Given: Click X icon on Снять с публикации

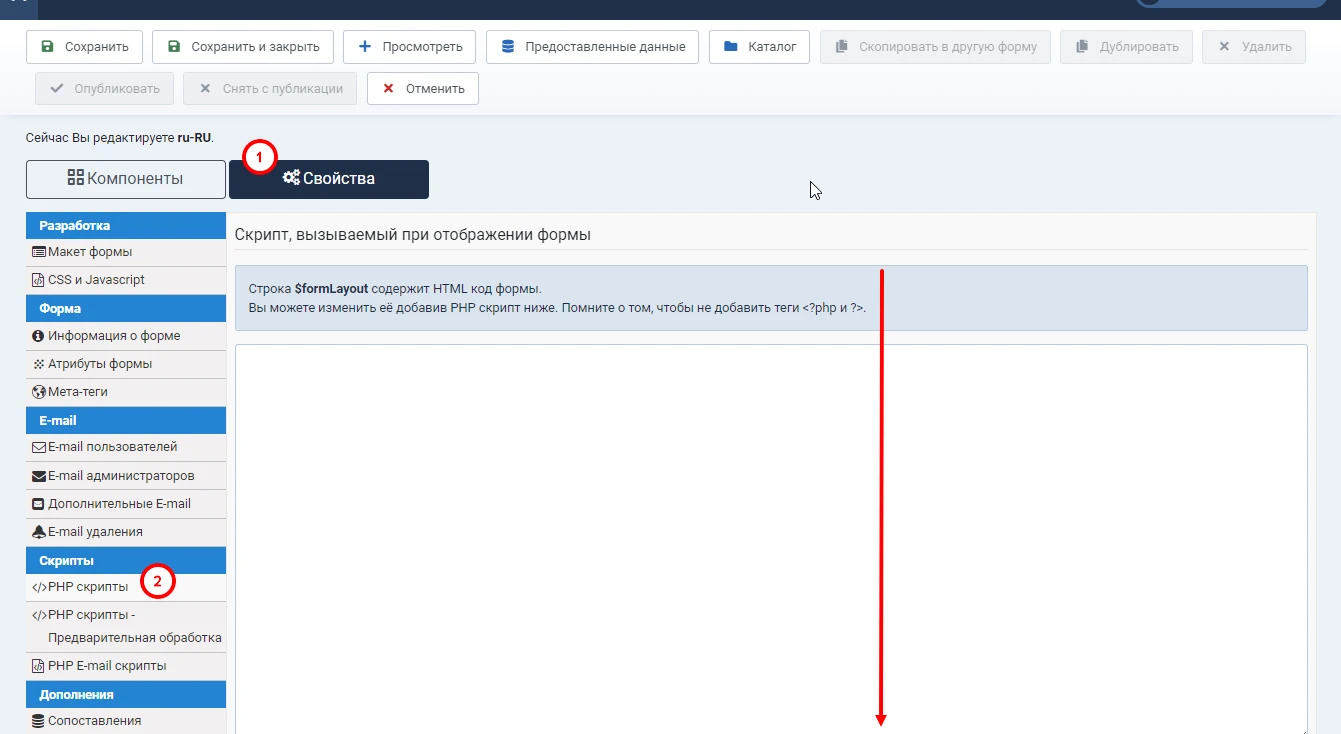Looking at the screenshot, I should [x=205, y=89].
